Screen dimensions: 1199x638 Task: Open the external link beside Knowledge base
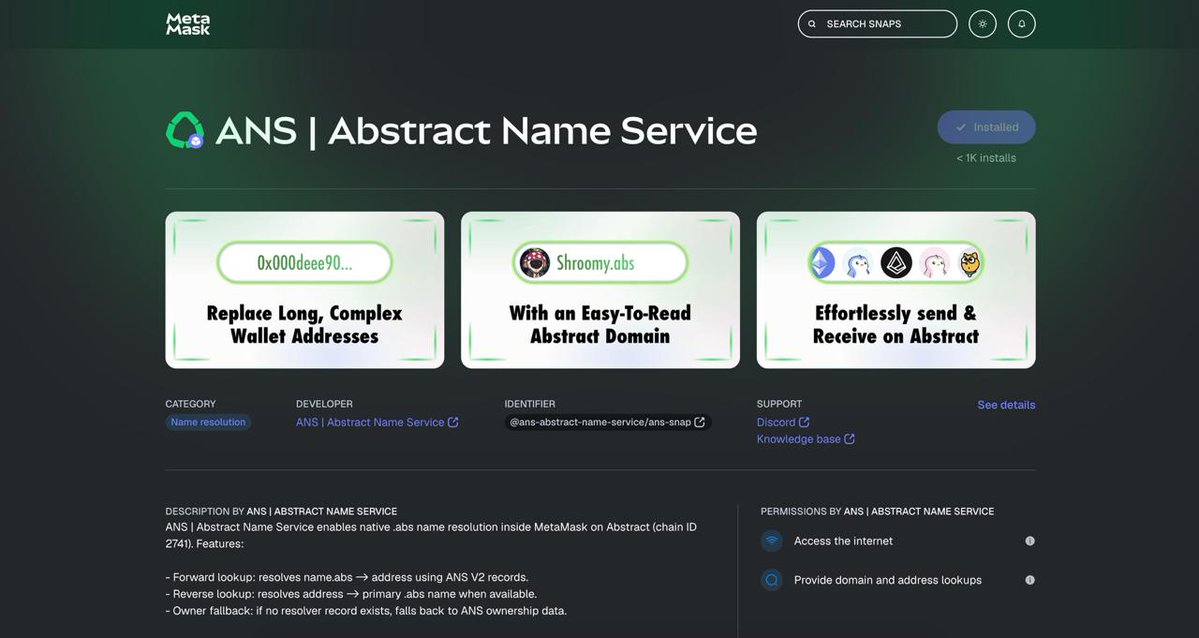coord(850,438)
